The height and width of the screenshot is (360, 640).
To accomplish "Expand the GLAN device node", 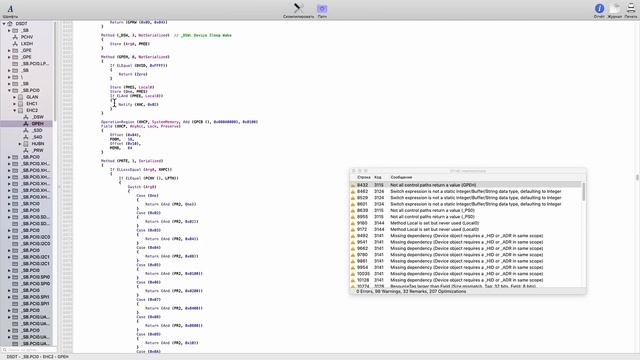I will [x=15, y=97].
